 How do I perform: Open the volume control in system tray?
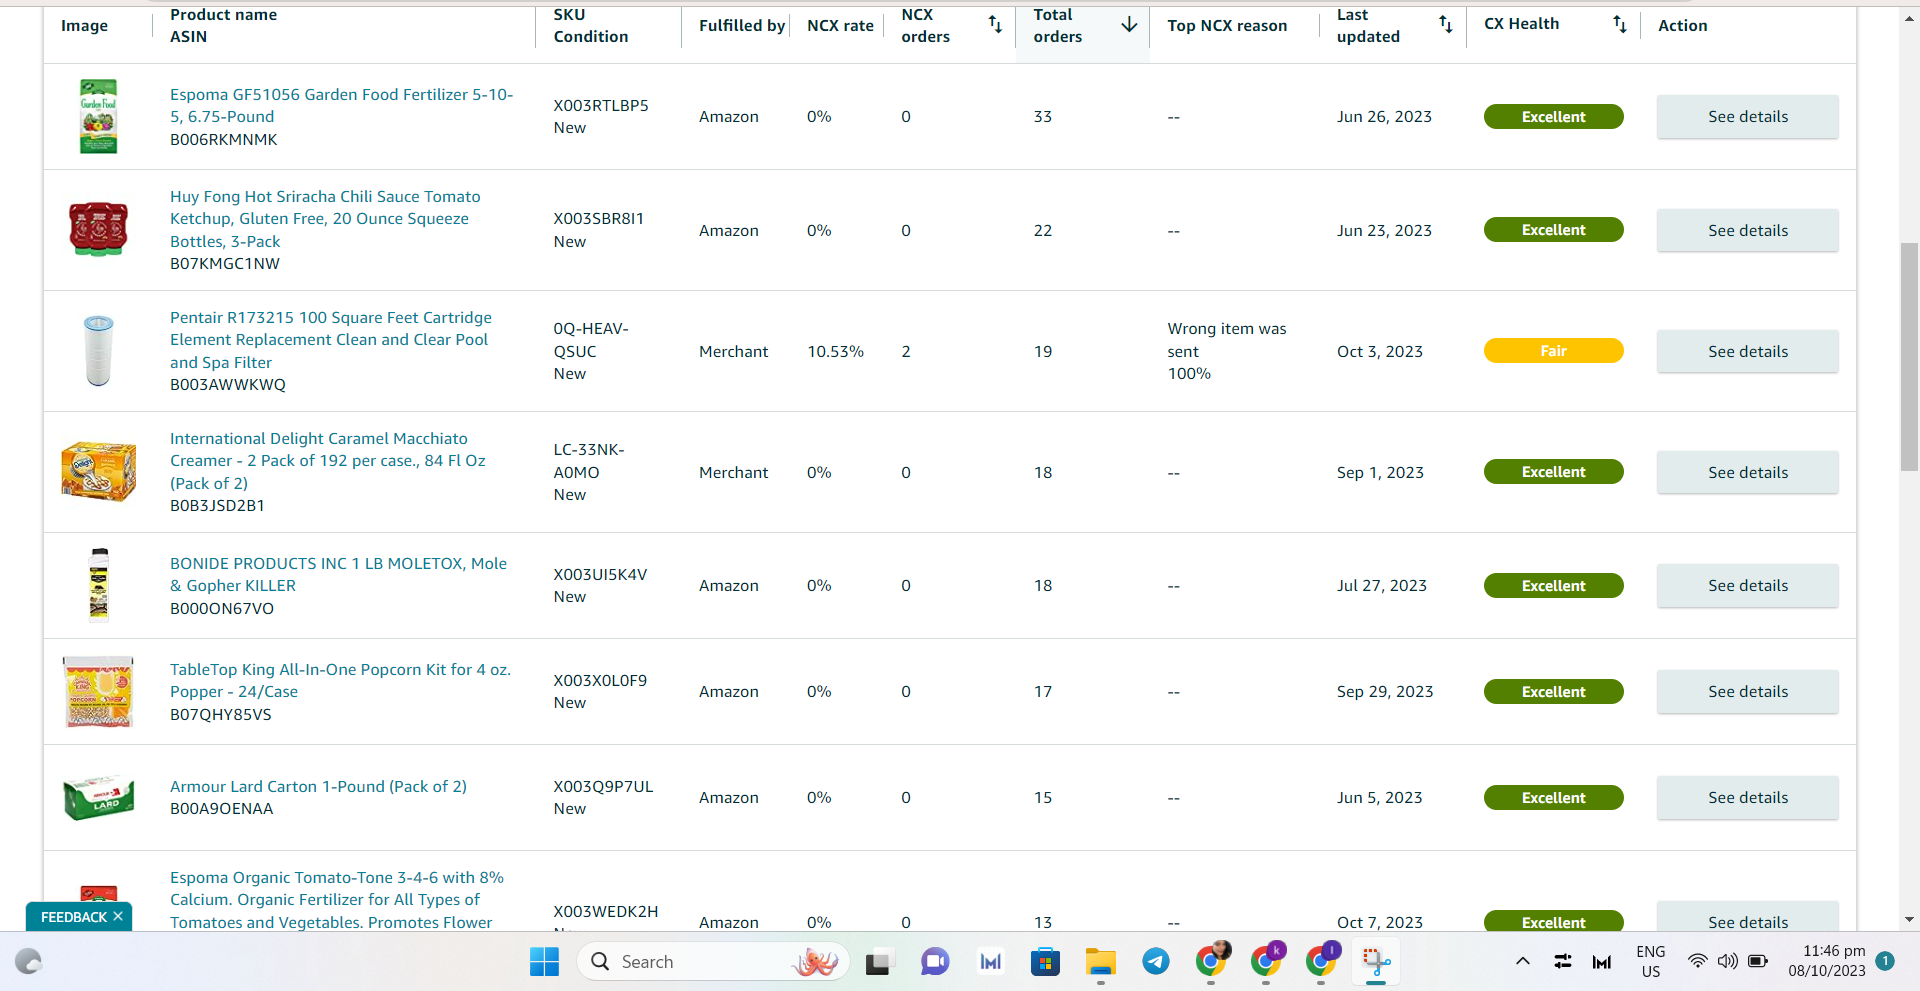point(1727,962)
